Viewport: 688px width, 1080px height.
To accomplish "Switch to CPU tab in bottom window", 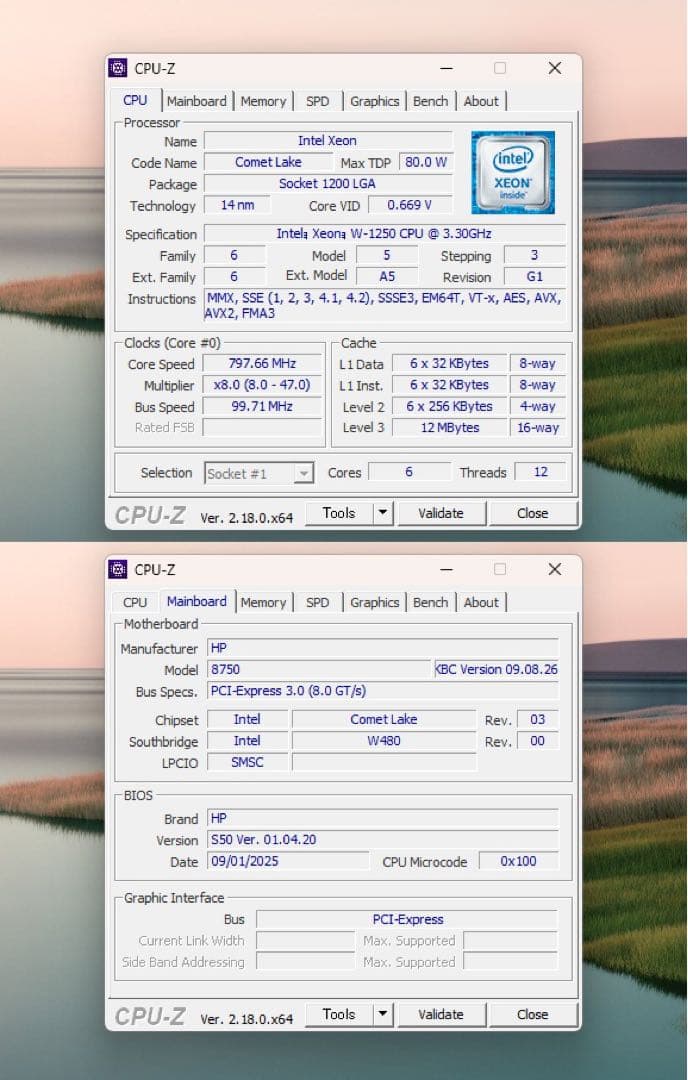I will point(135,603).
